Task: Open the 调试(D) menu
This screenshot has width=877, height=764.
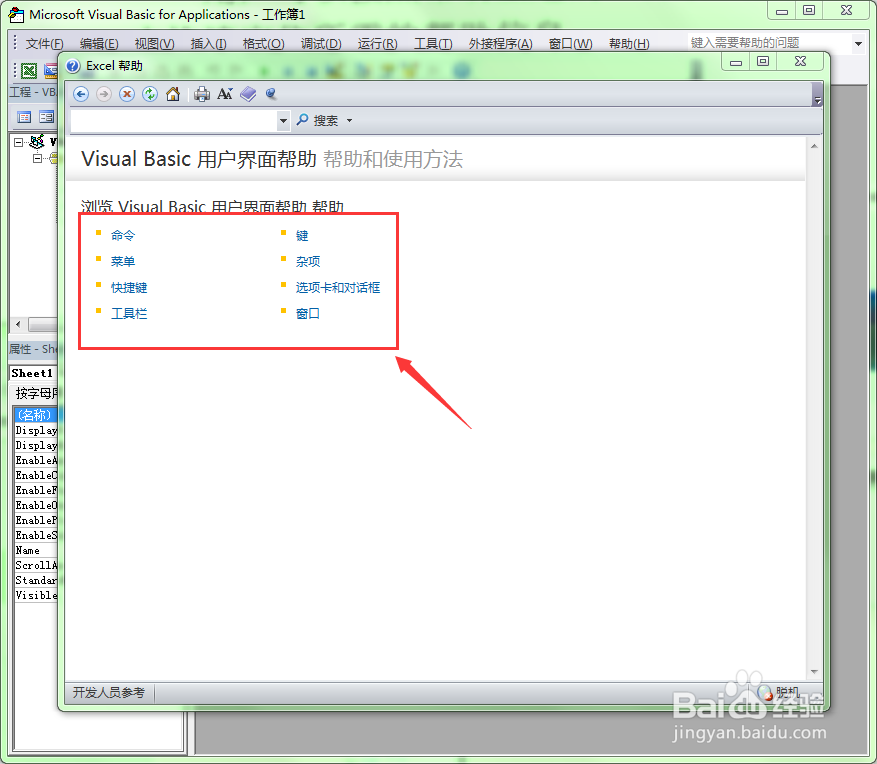Action: point(321,44)
